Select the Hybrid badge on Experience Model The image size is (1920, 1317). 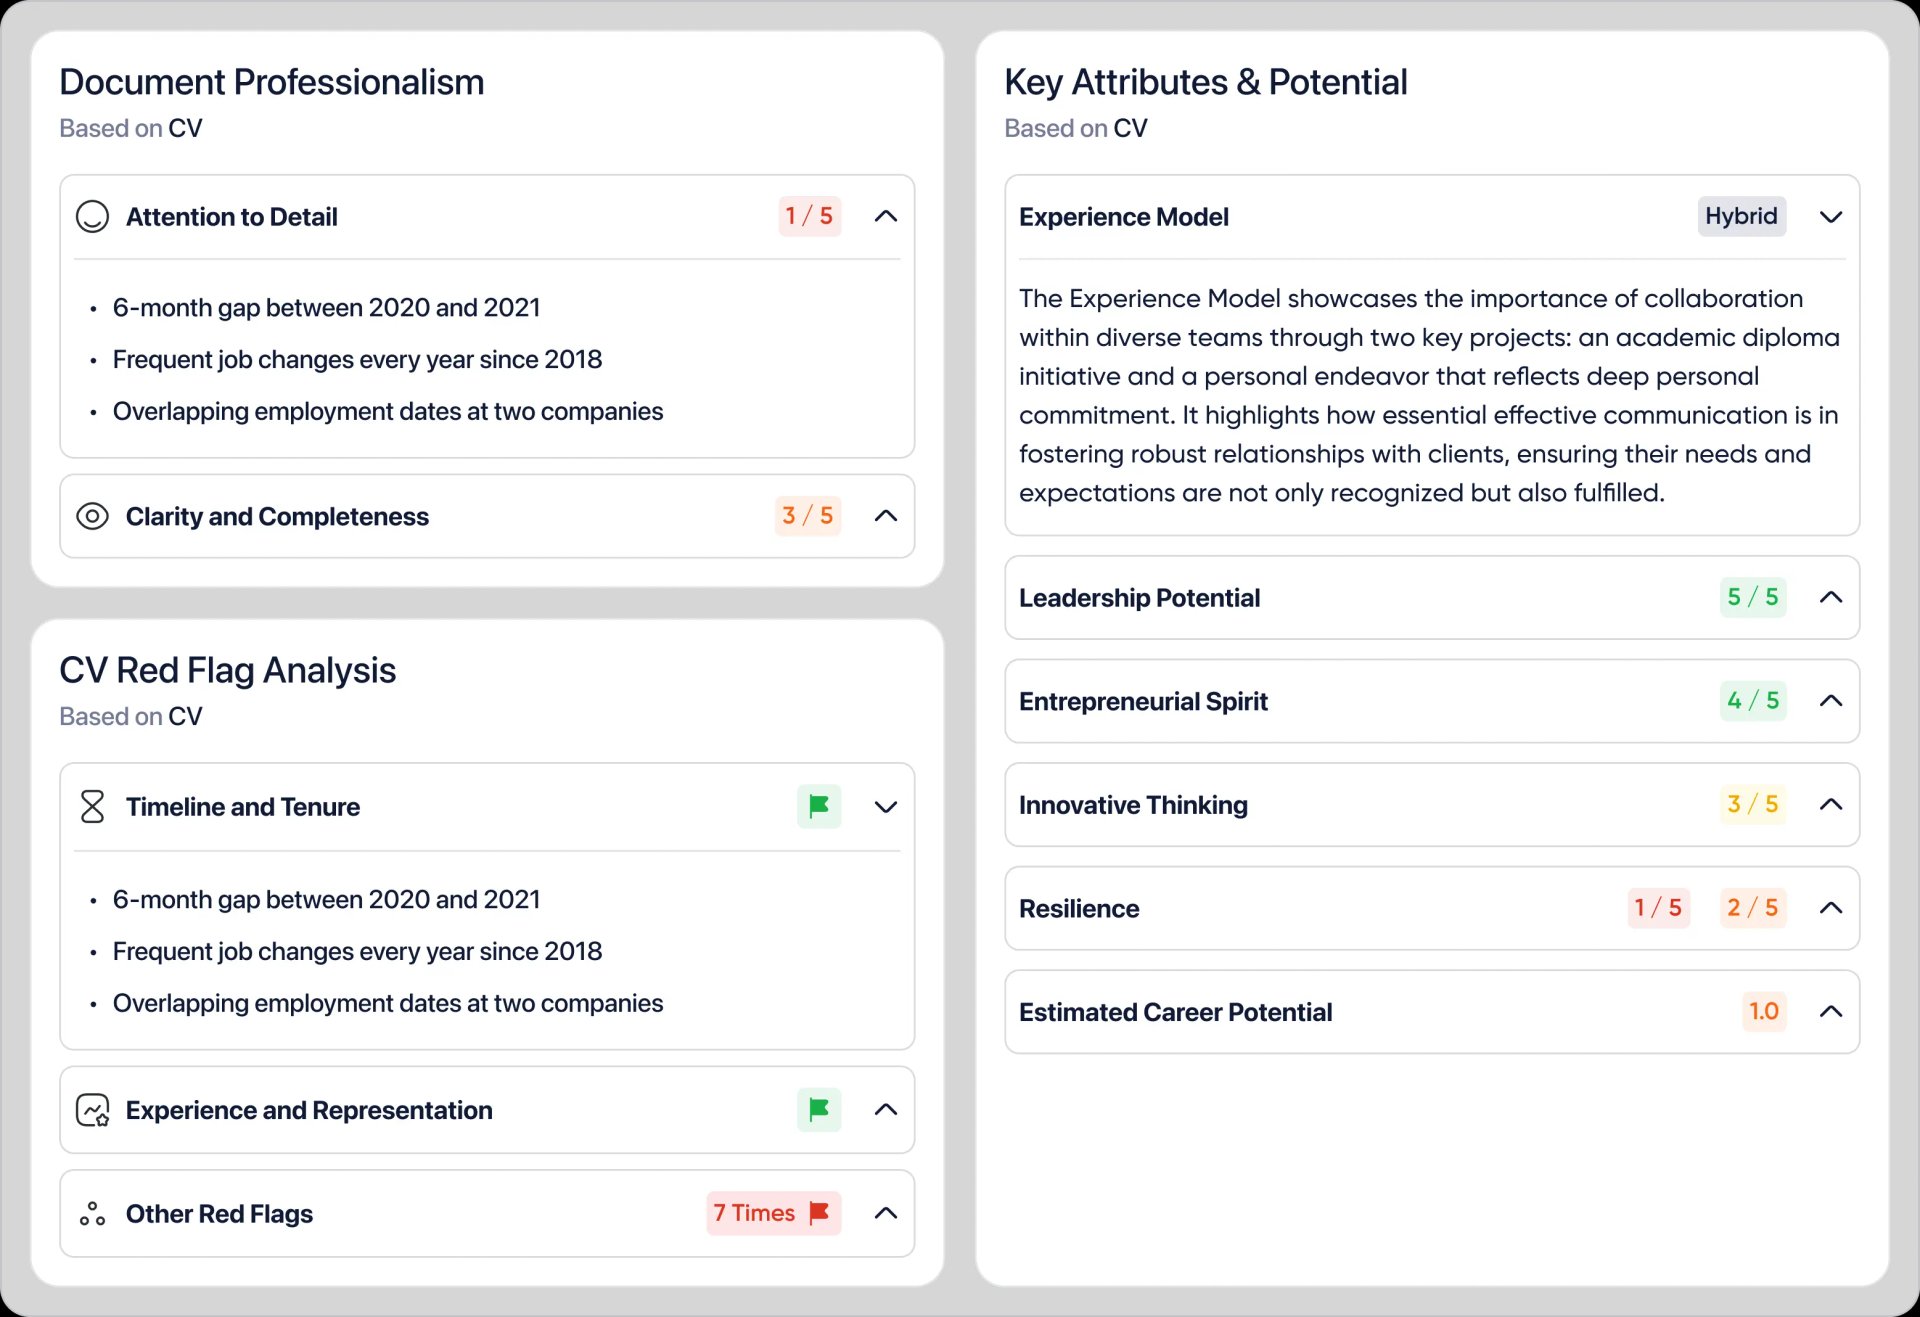pyautogui.click(x=1742, y=216)
